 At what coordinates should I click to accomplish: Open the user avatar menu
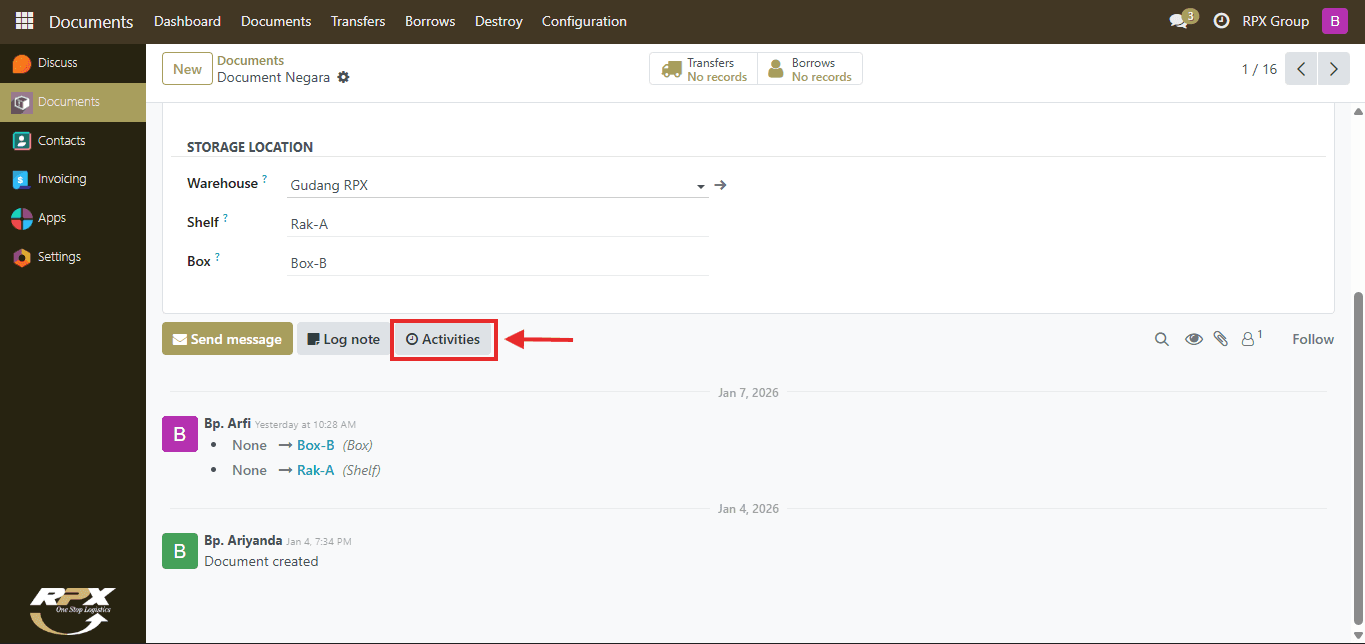coord(1335,21)
